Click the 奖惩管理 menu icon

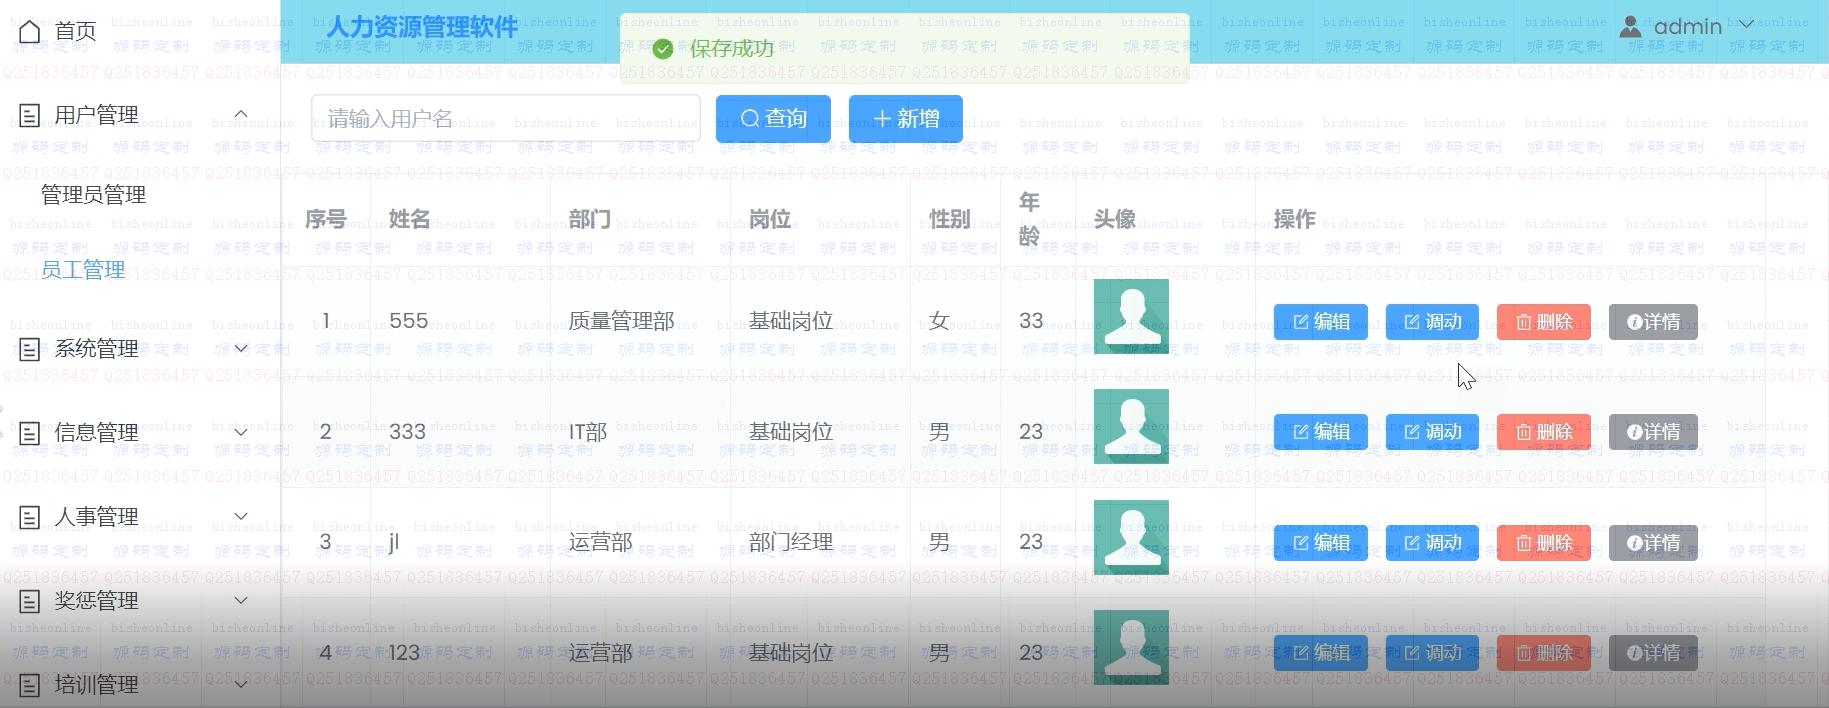(x=30, y=601)
